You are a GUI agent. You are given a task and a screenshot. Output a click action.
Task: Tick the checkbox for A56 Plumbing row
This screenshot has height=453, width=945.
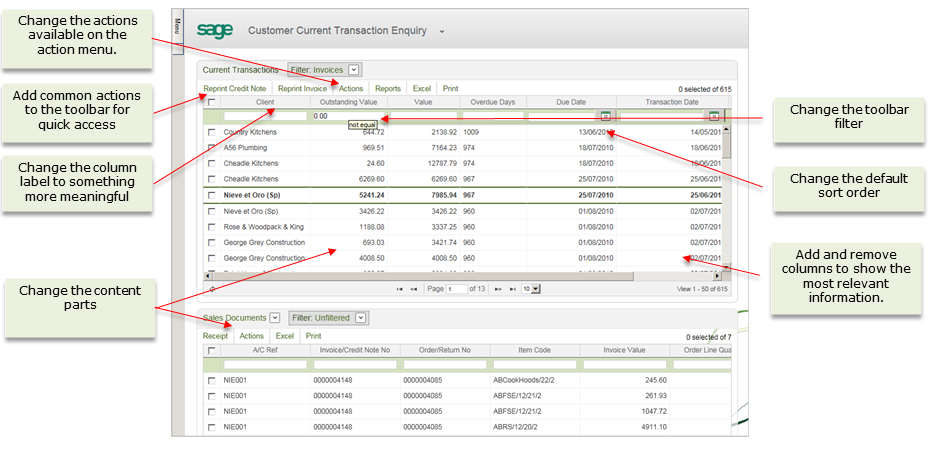(212, 148)
